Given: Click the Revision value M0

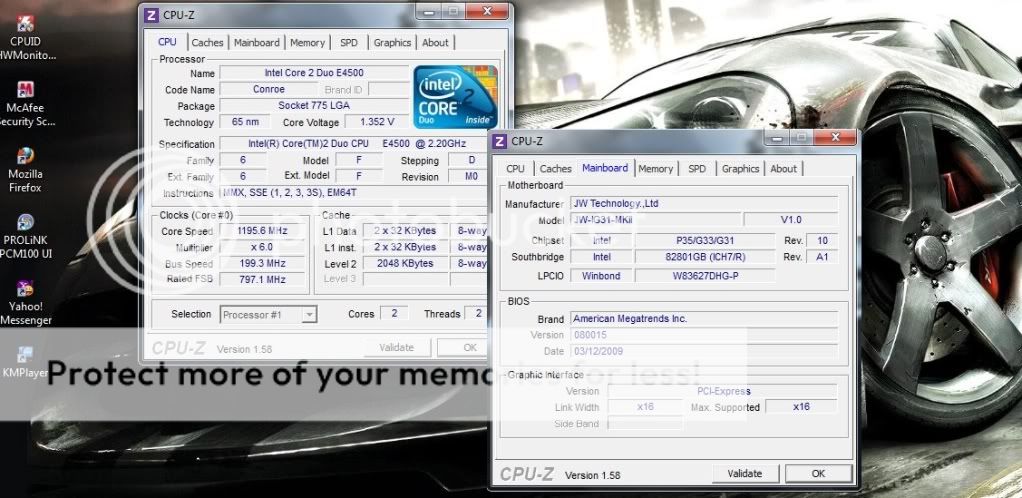Looking at the screenshot, I should [x=471, y=177].
